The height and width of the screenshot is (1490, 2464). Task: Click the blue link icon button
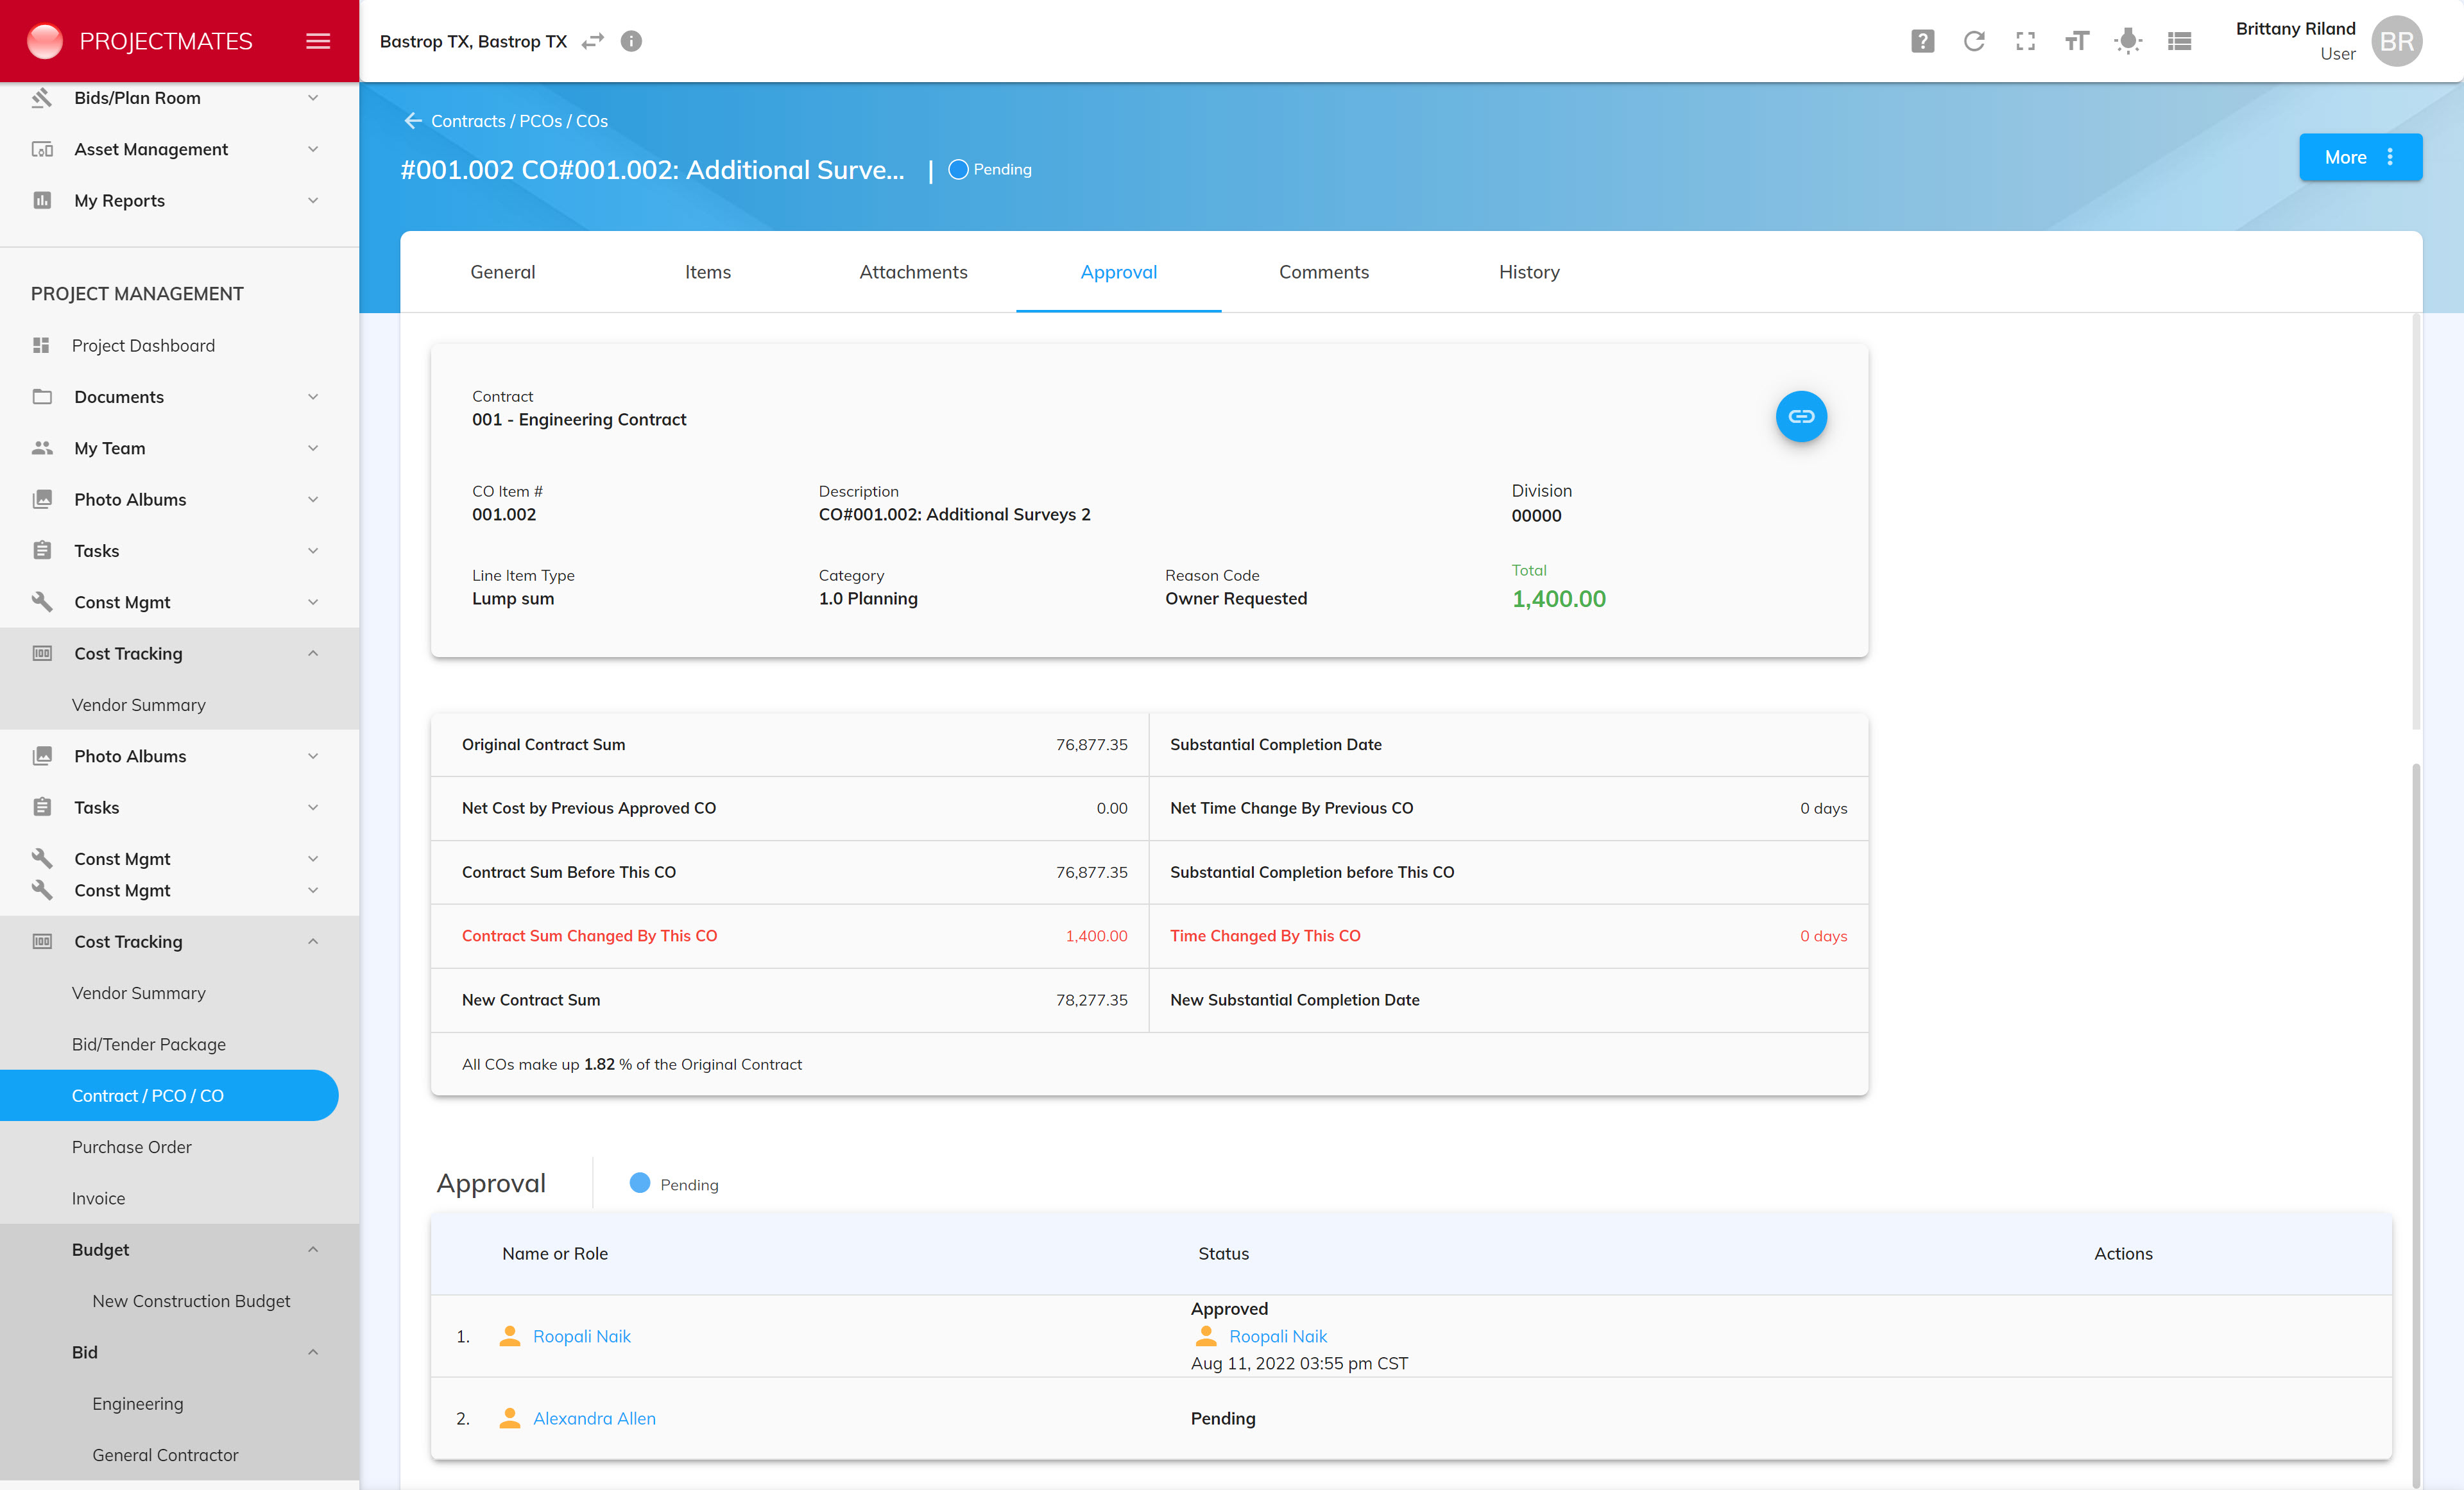[x=1801, y=416]
